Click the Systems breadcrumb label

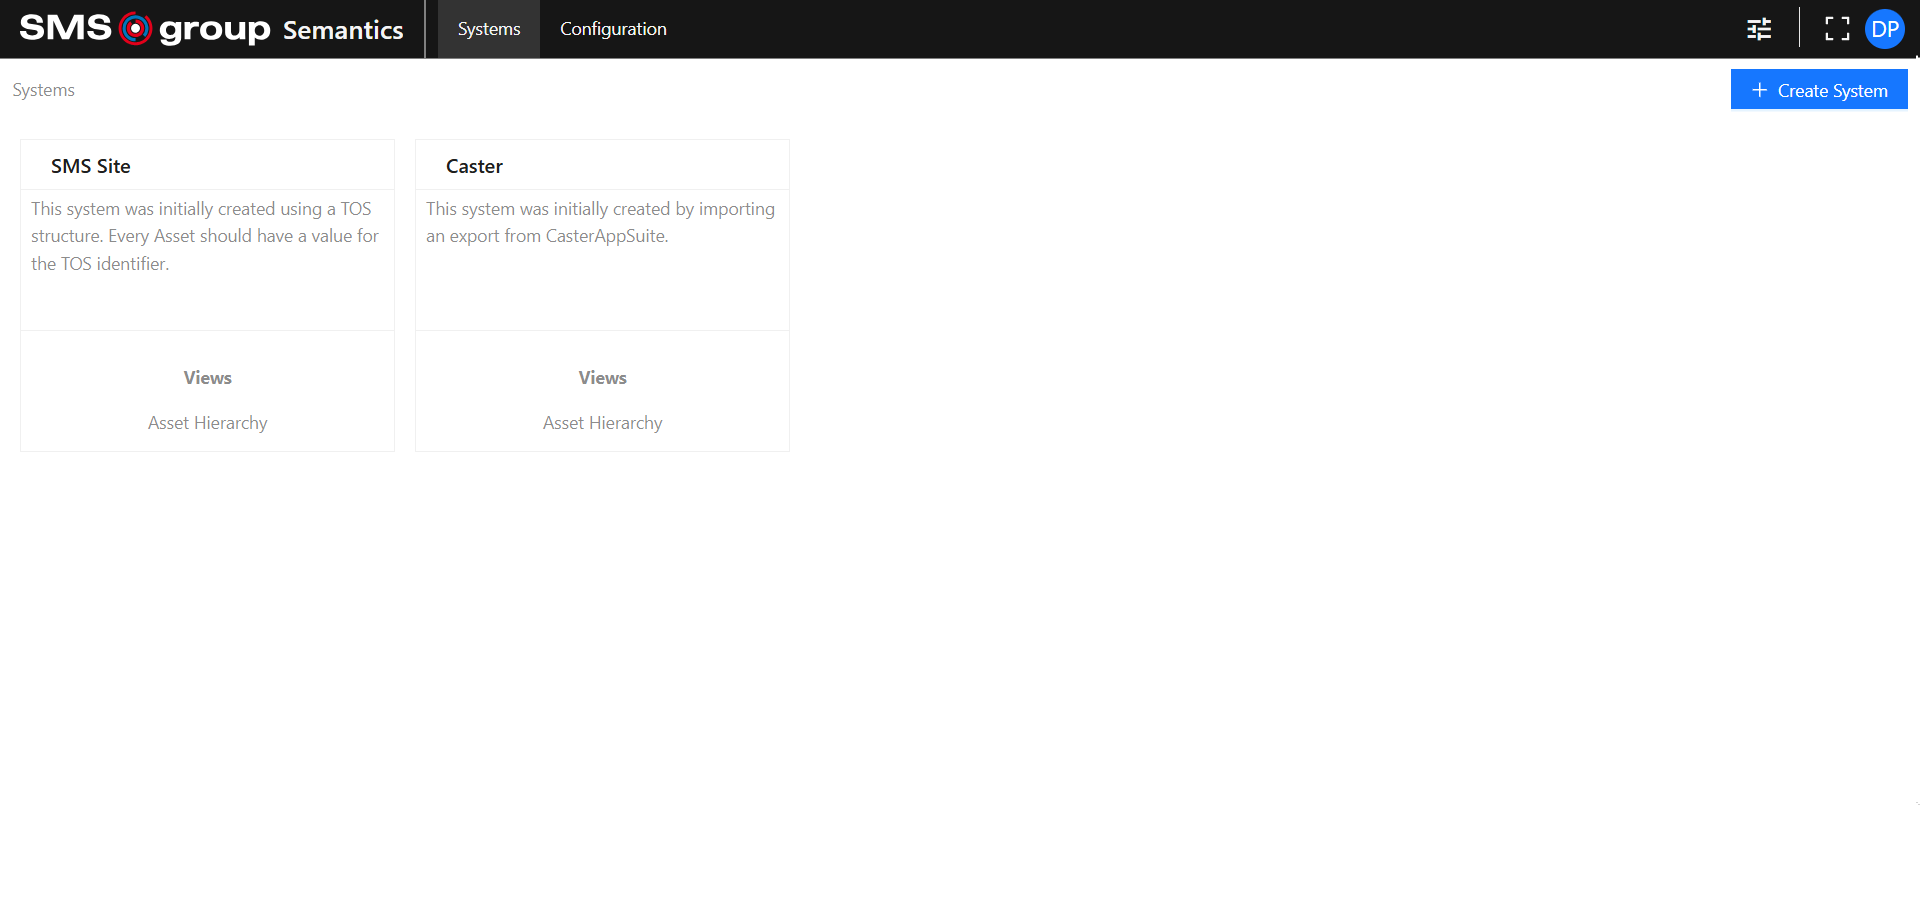[x=44, y=90]
